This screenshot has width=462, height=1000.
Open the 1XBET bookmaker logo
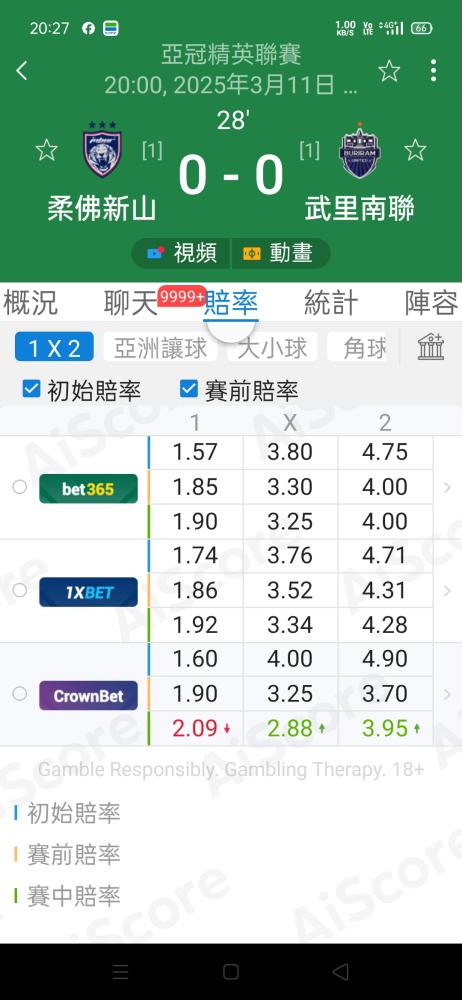point(88,592)
